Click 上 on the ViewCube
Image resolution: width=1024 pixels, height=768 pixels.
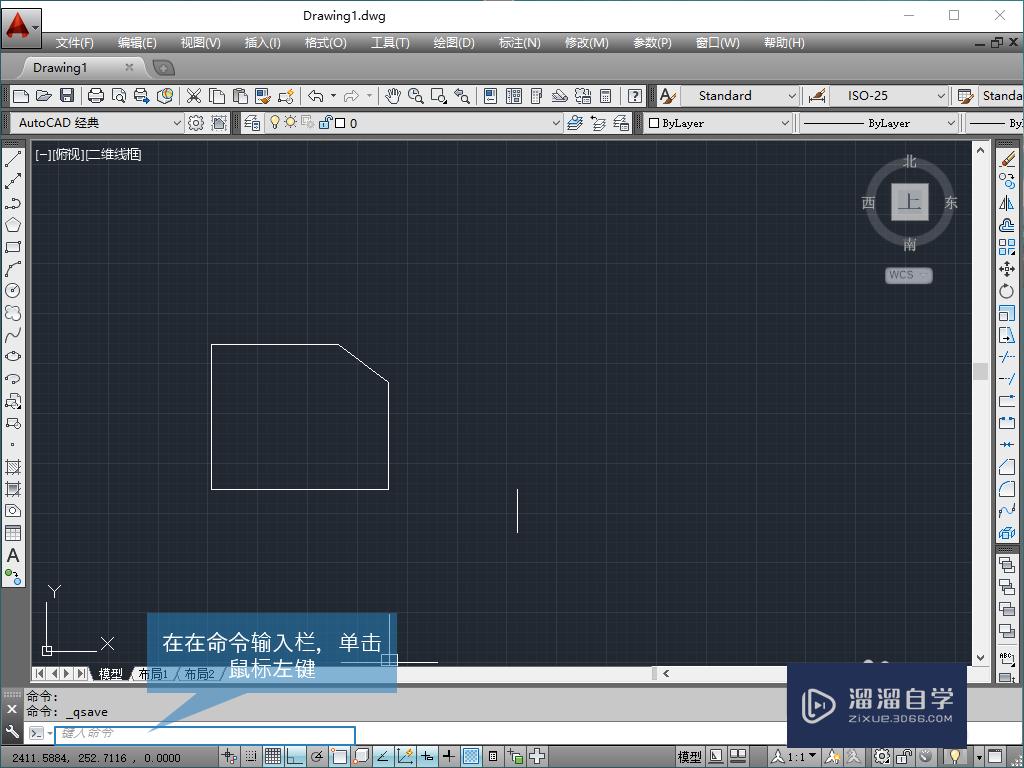tap(908, 202)
